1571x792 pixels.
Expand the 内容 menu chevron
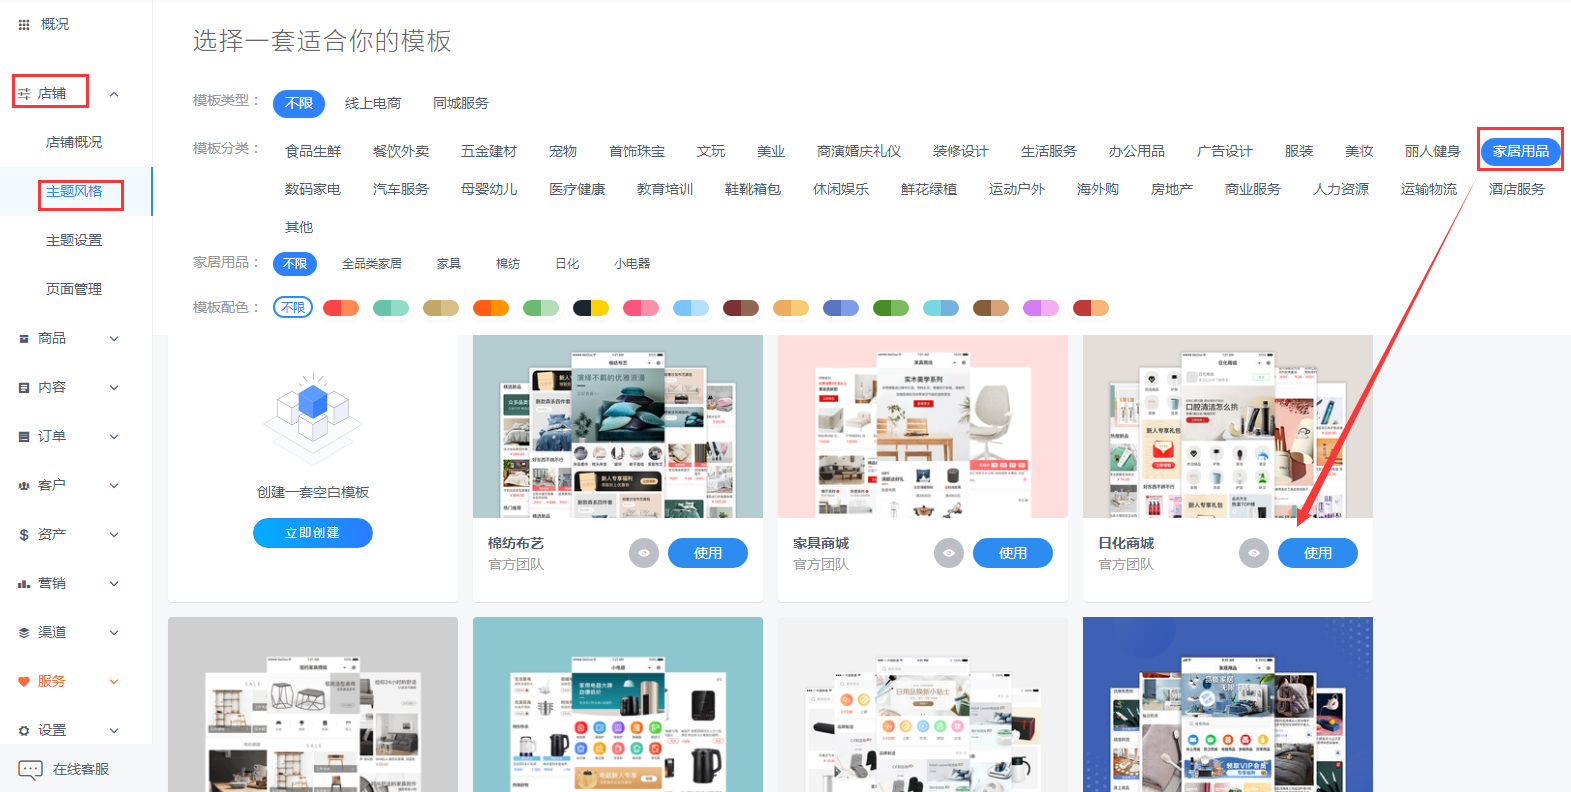pyautogui.click(x=114, y=388)
